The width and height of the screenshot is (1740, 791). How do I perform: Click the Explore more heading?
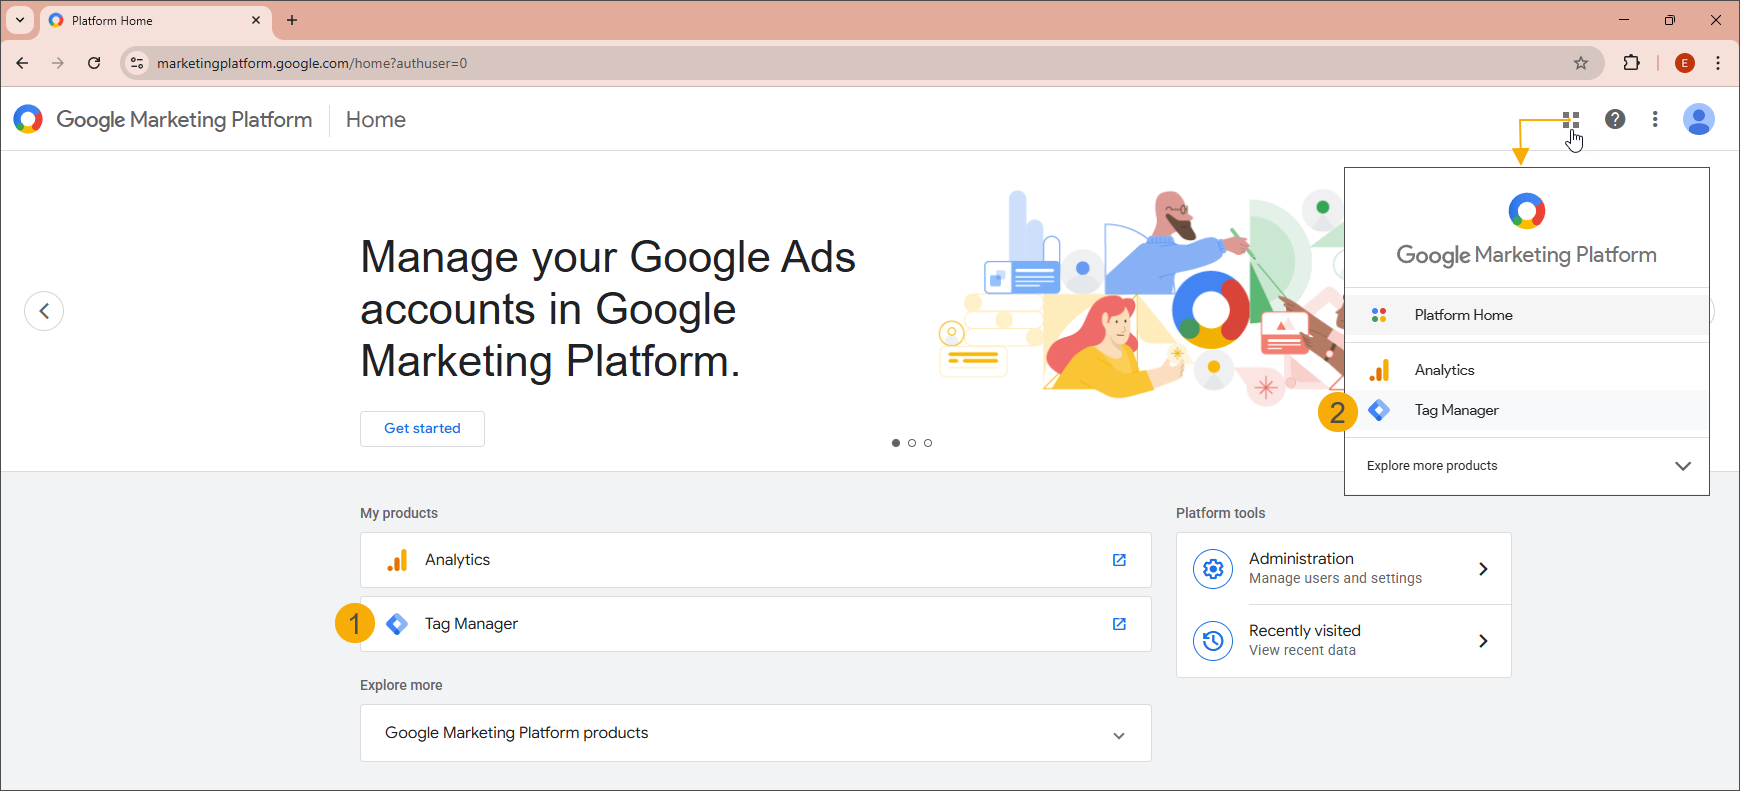401,685
